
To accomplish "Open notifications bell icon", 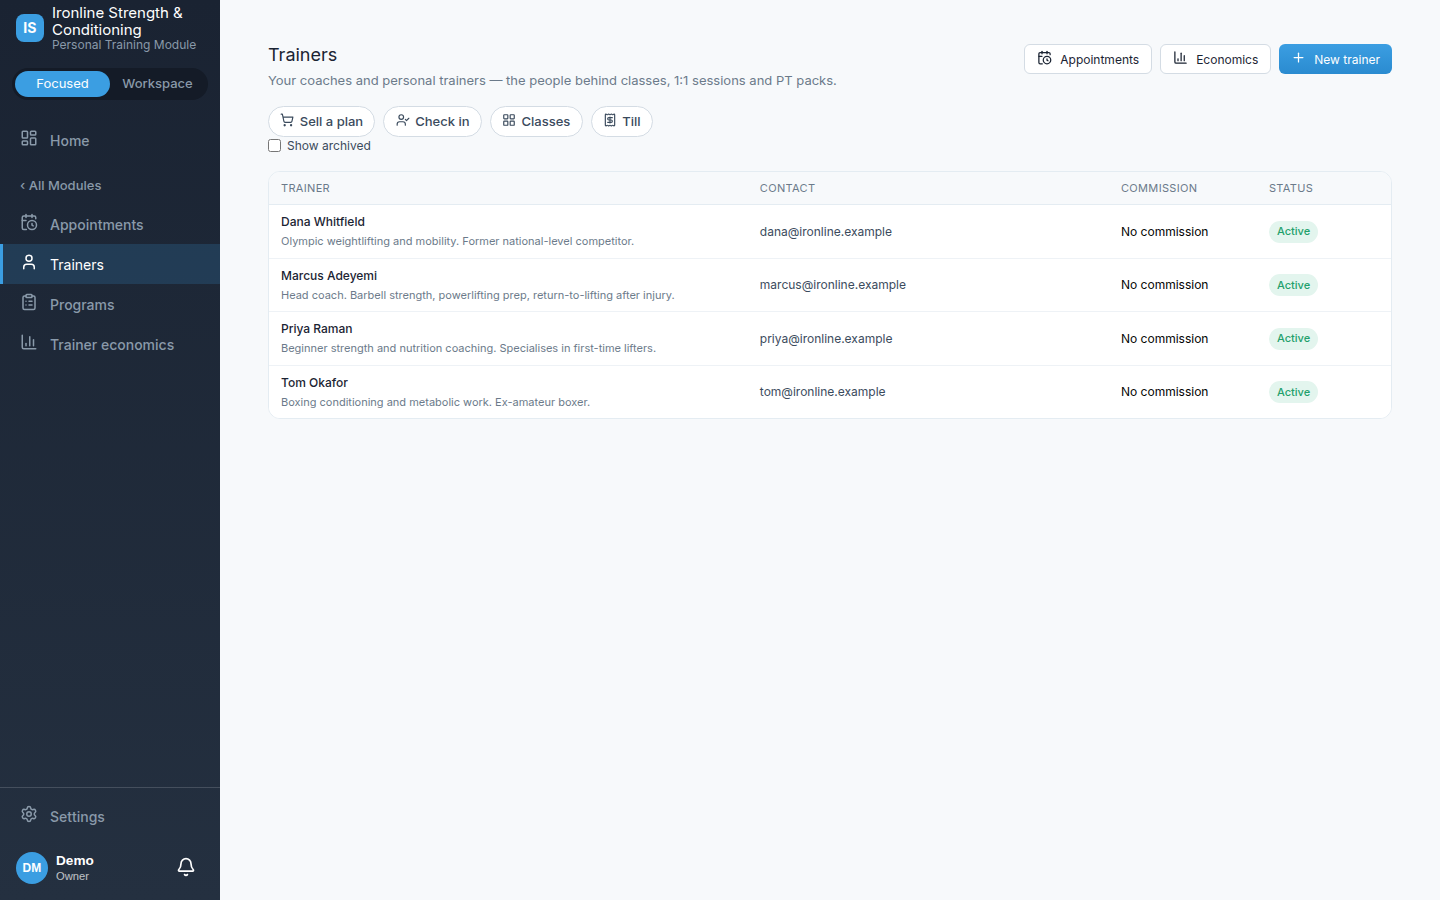I will 186,867.
